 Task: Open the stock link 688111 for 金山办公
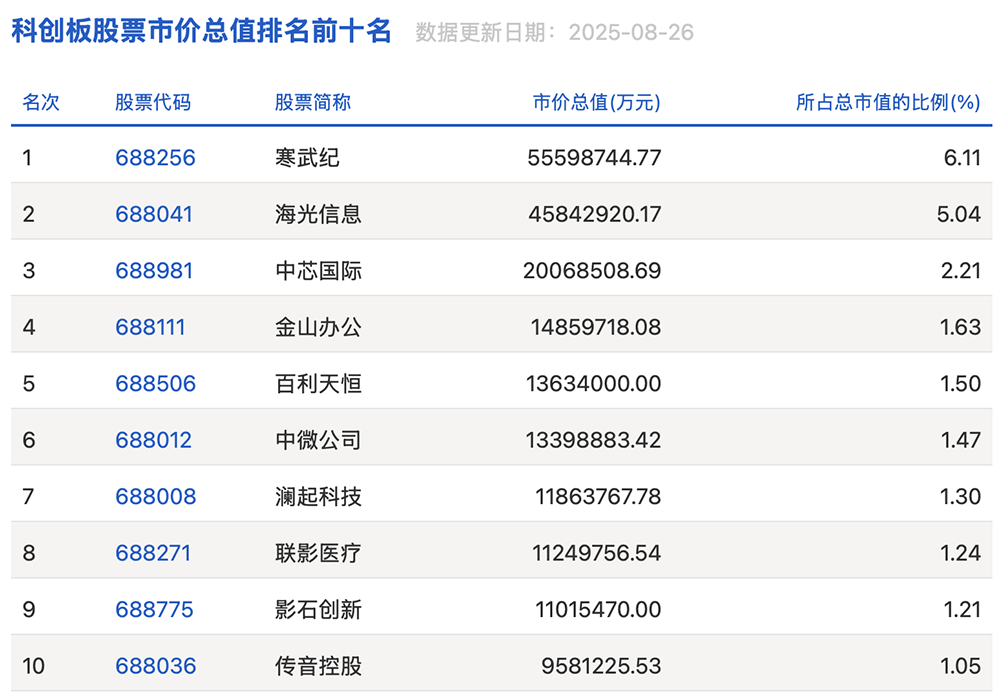tap(151, 326)
